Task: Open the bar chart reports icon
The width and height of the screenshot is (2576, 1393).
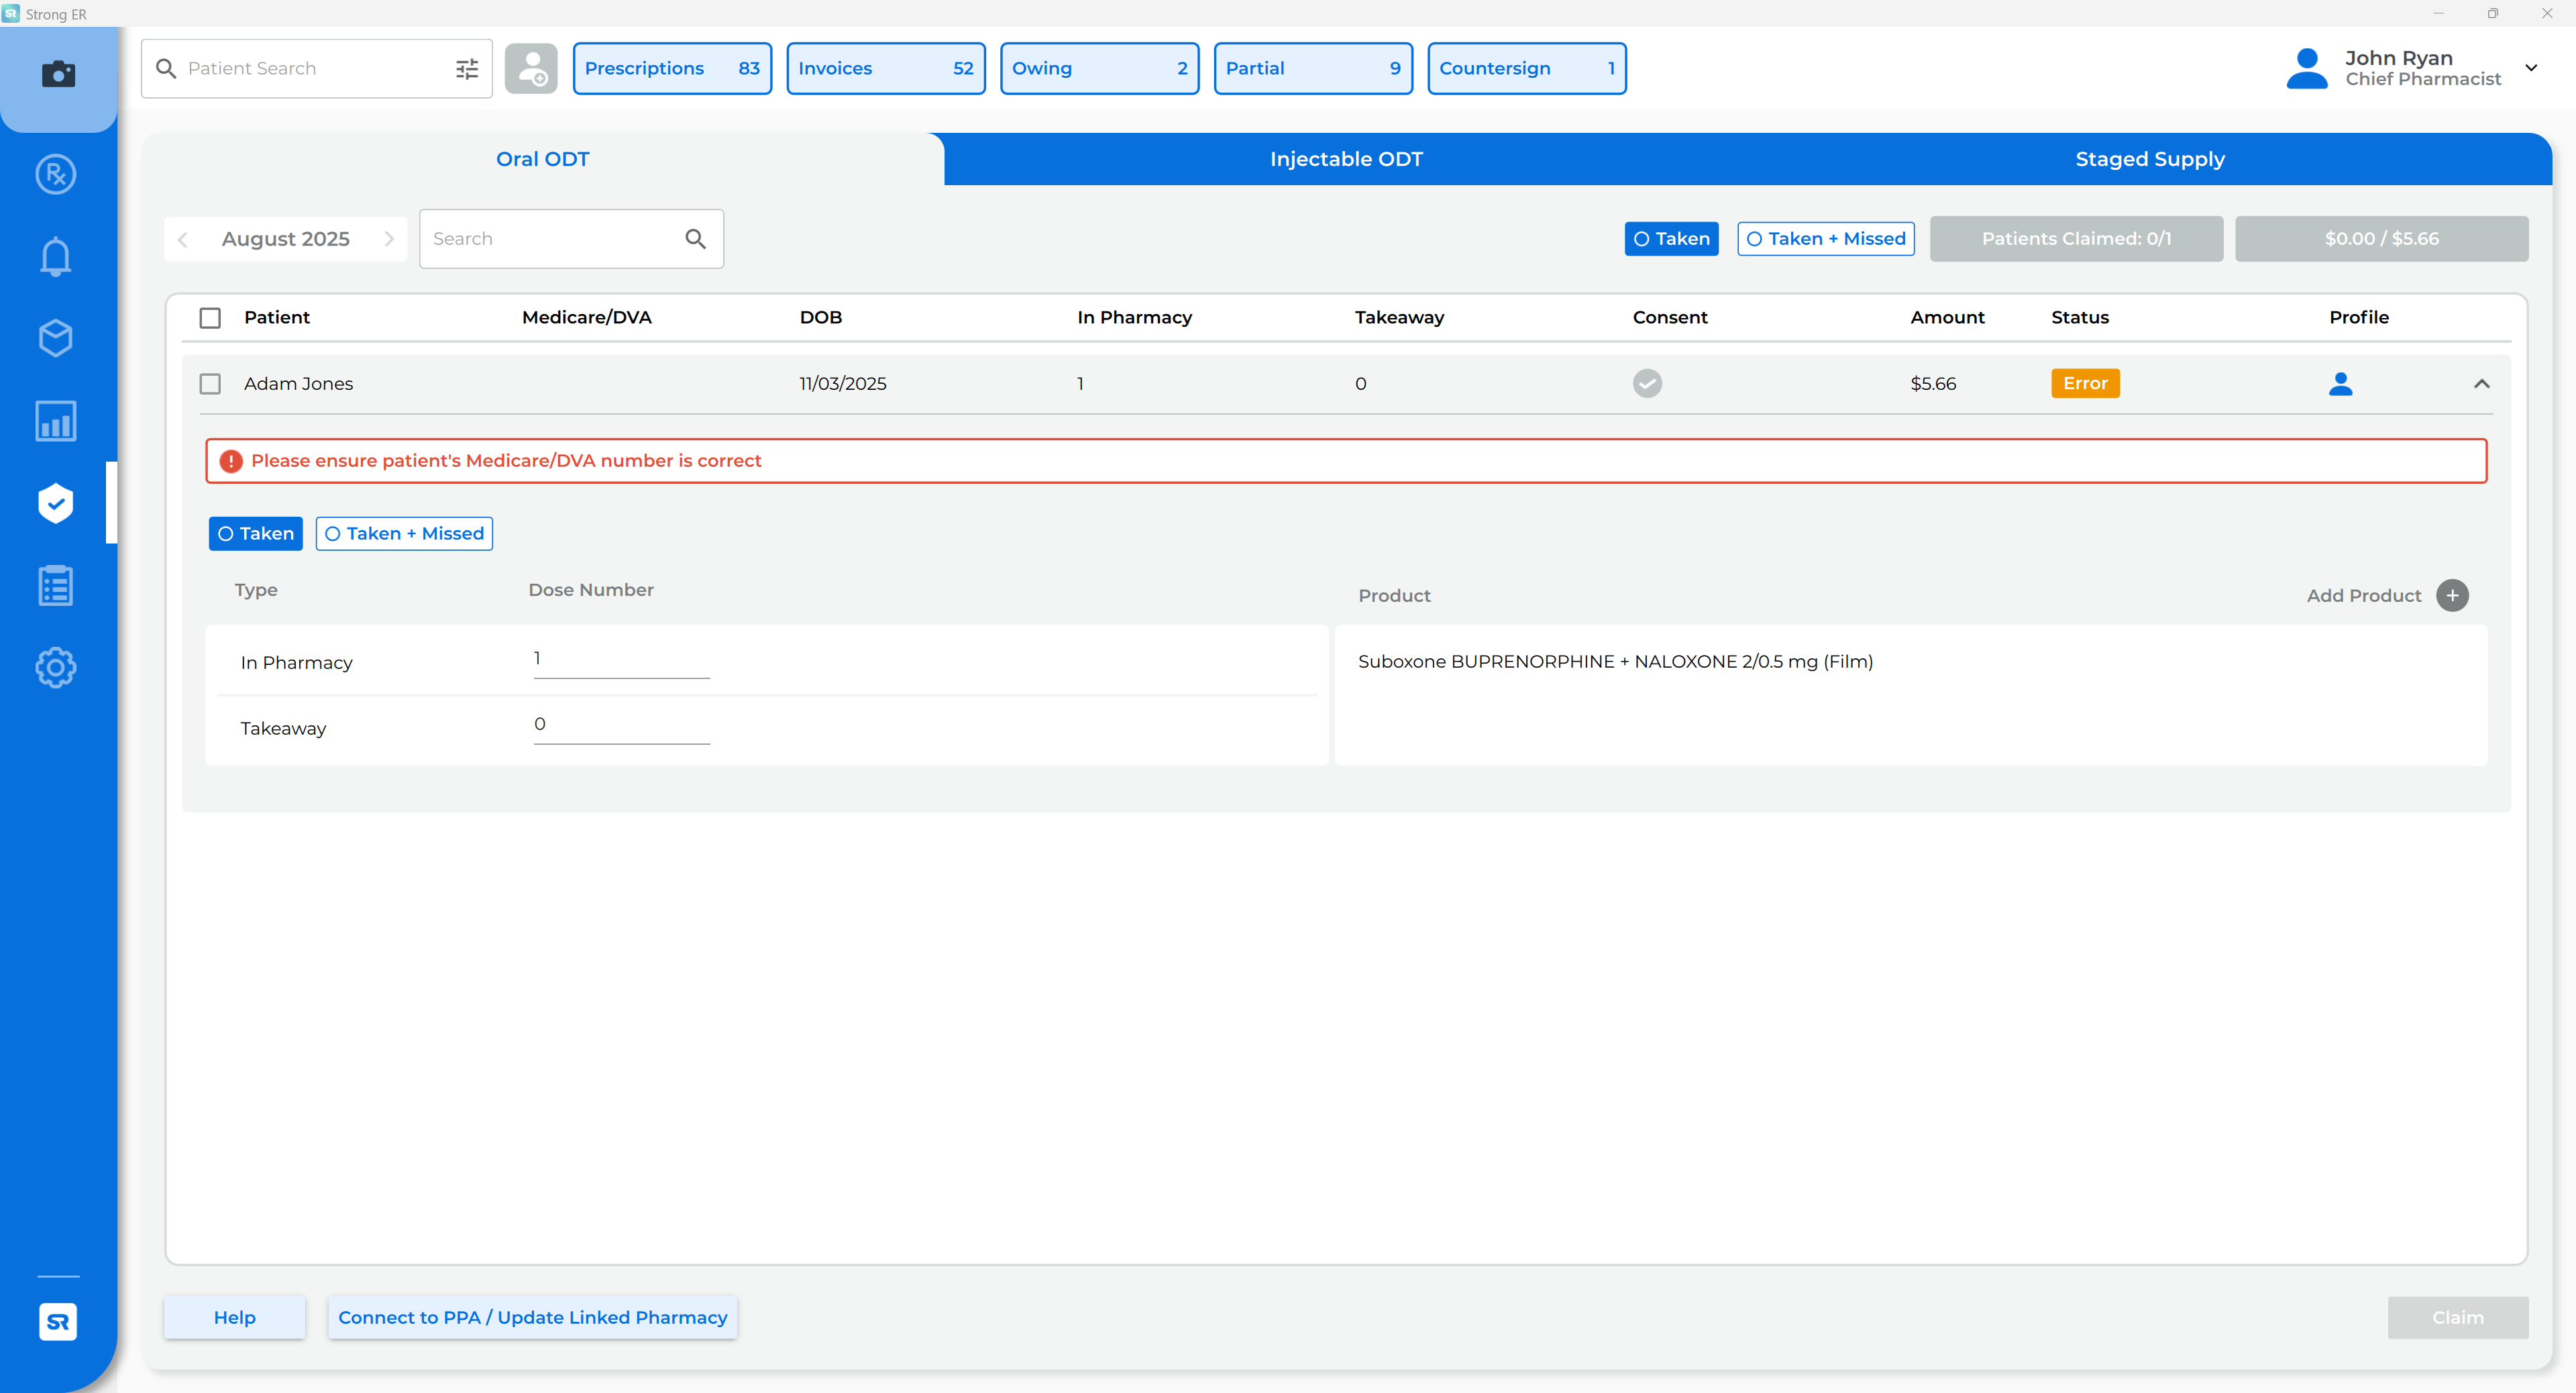Action: click(56, 421)
